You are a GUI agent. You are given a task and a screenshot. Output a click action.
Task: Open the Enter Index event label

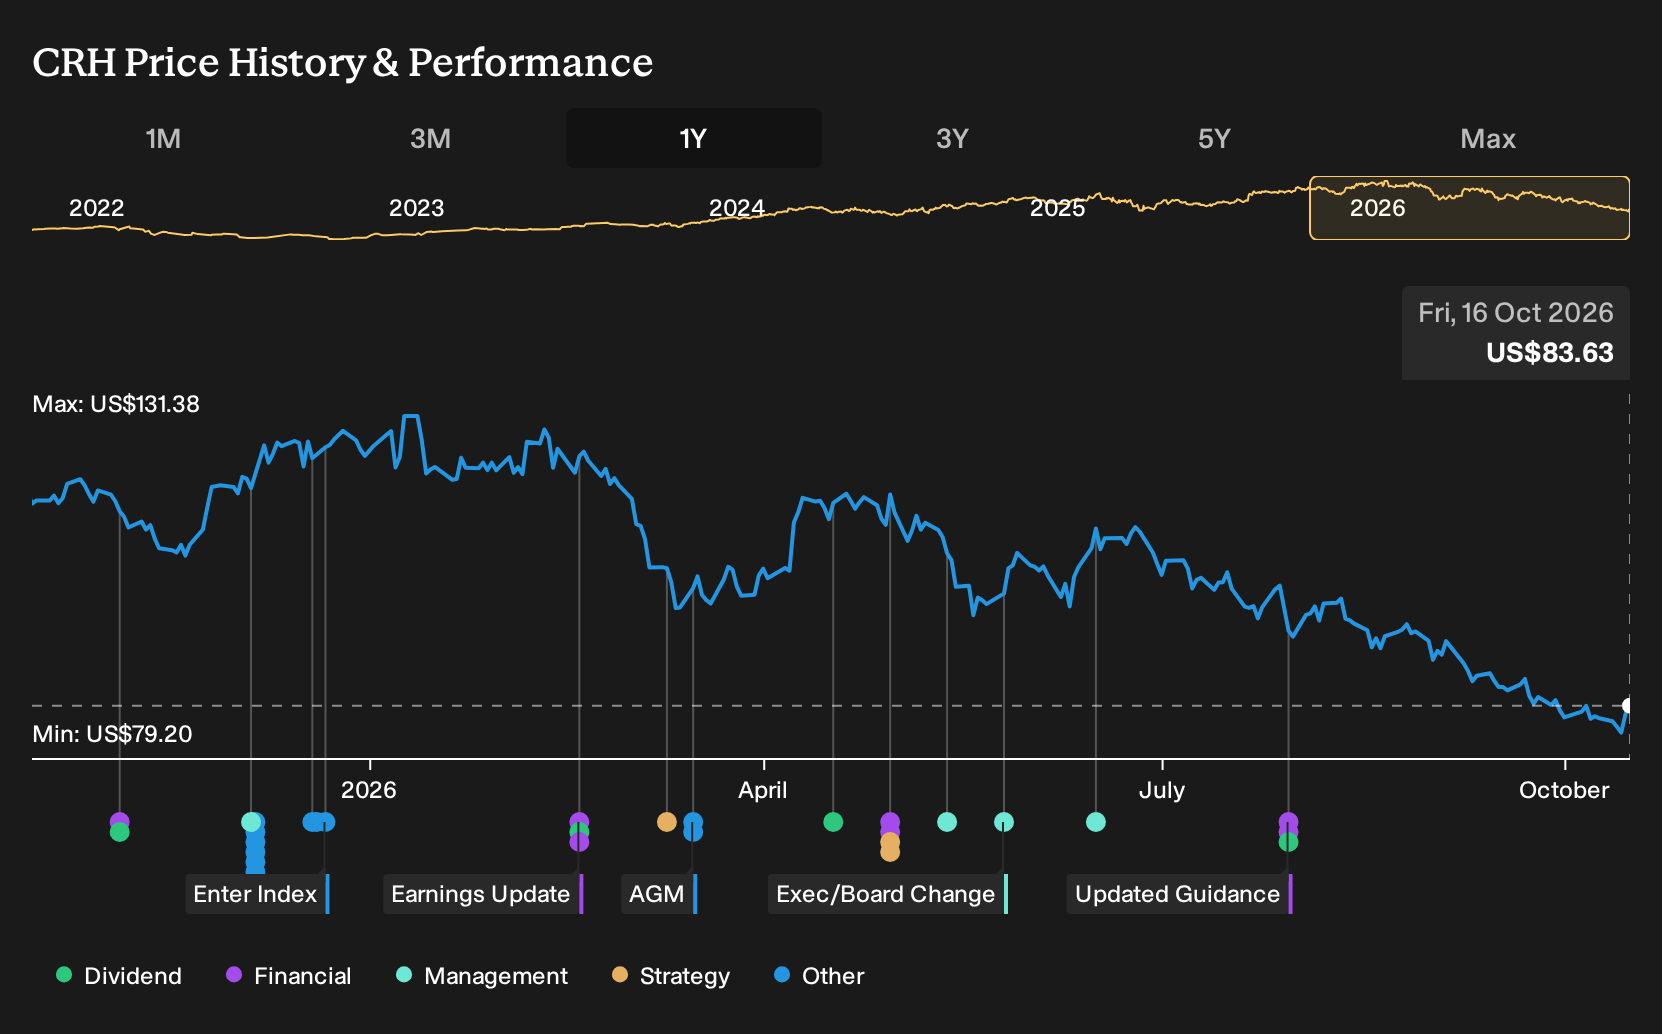point(257,894)
